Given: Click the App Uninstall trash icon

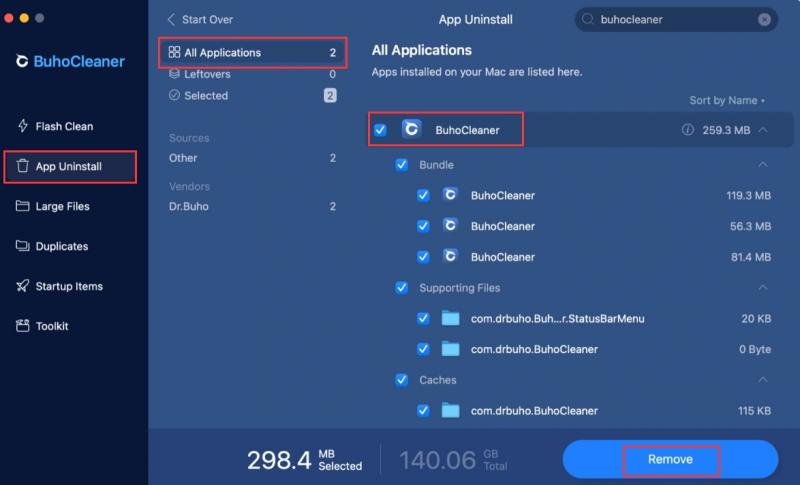Looking at the screenshot, I should (22, 166).
